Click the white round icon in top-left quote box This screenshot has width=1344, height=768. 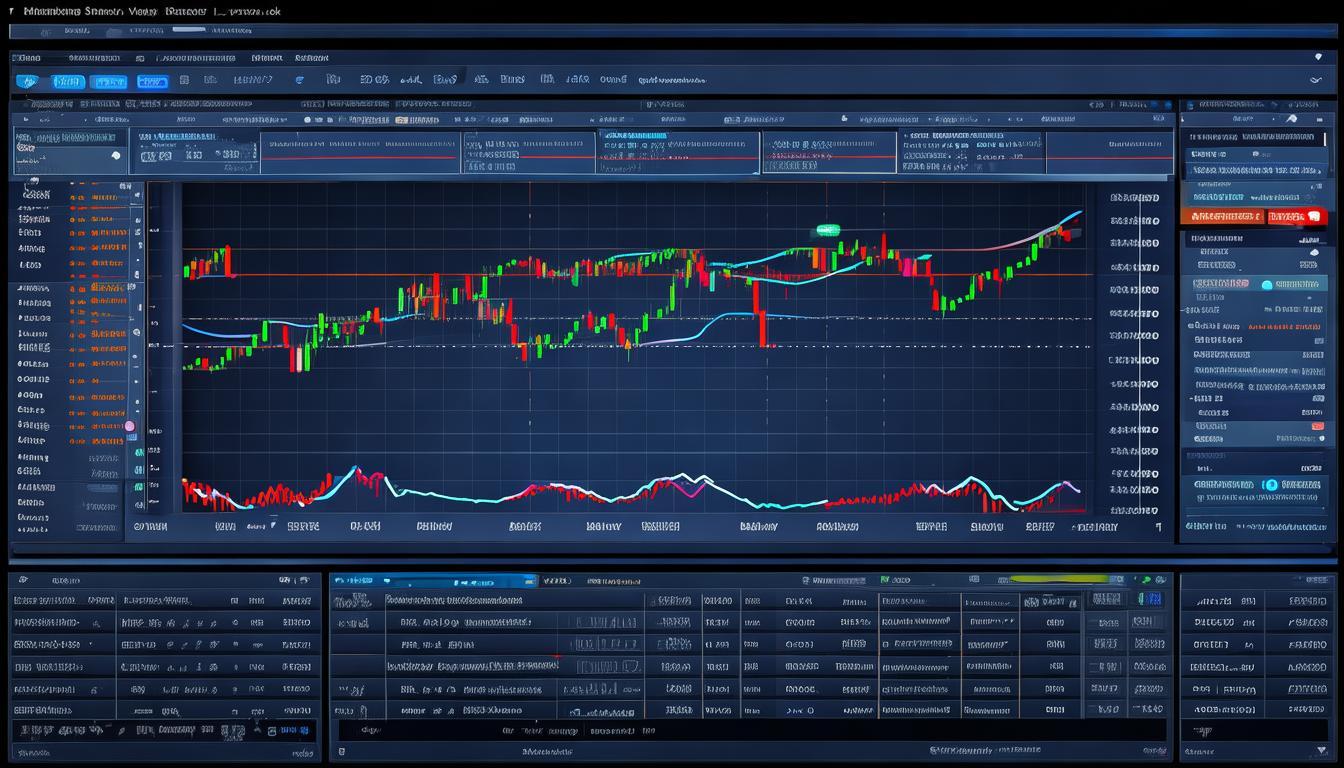coord(115,155)
